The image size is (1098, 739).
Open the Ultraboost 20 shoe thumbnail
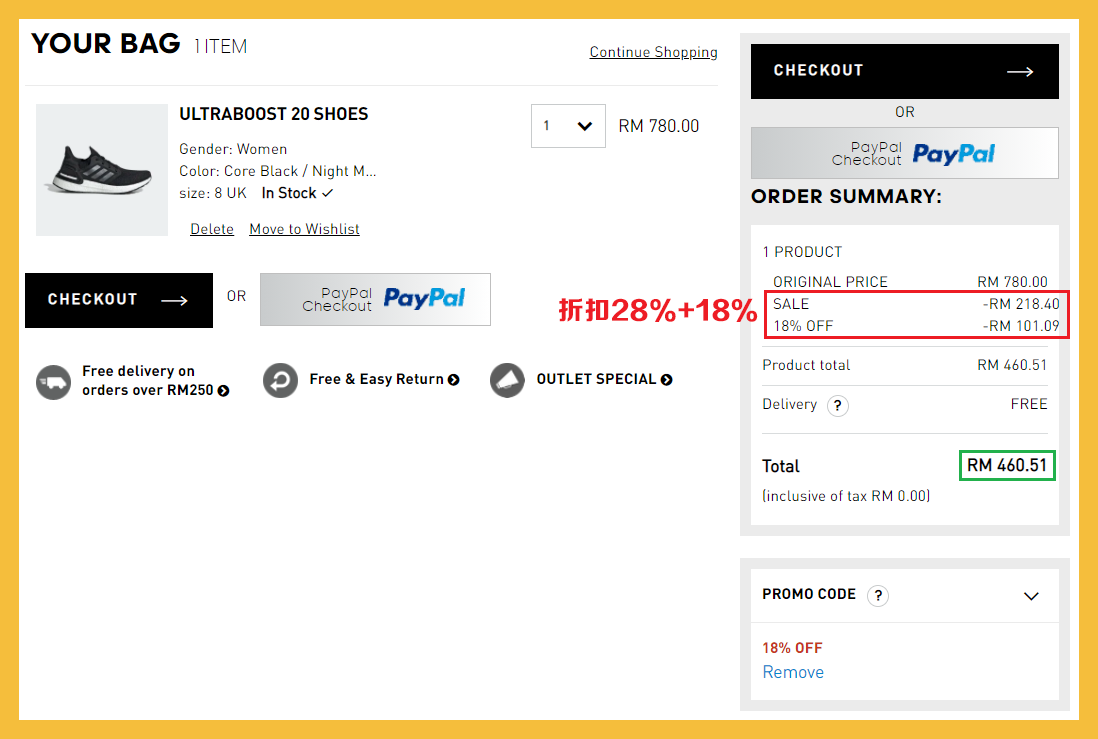tap(102, 170)
